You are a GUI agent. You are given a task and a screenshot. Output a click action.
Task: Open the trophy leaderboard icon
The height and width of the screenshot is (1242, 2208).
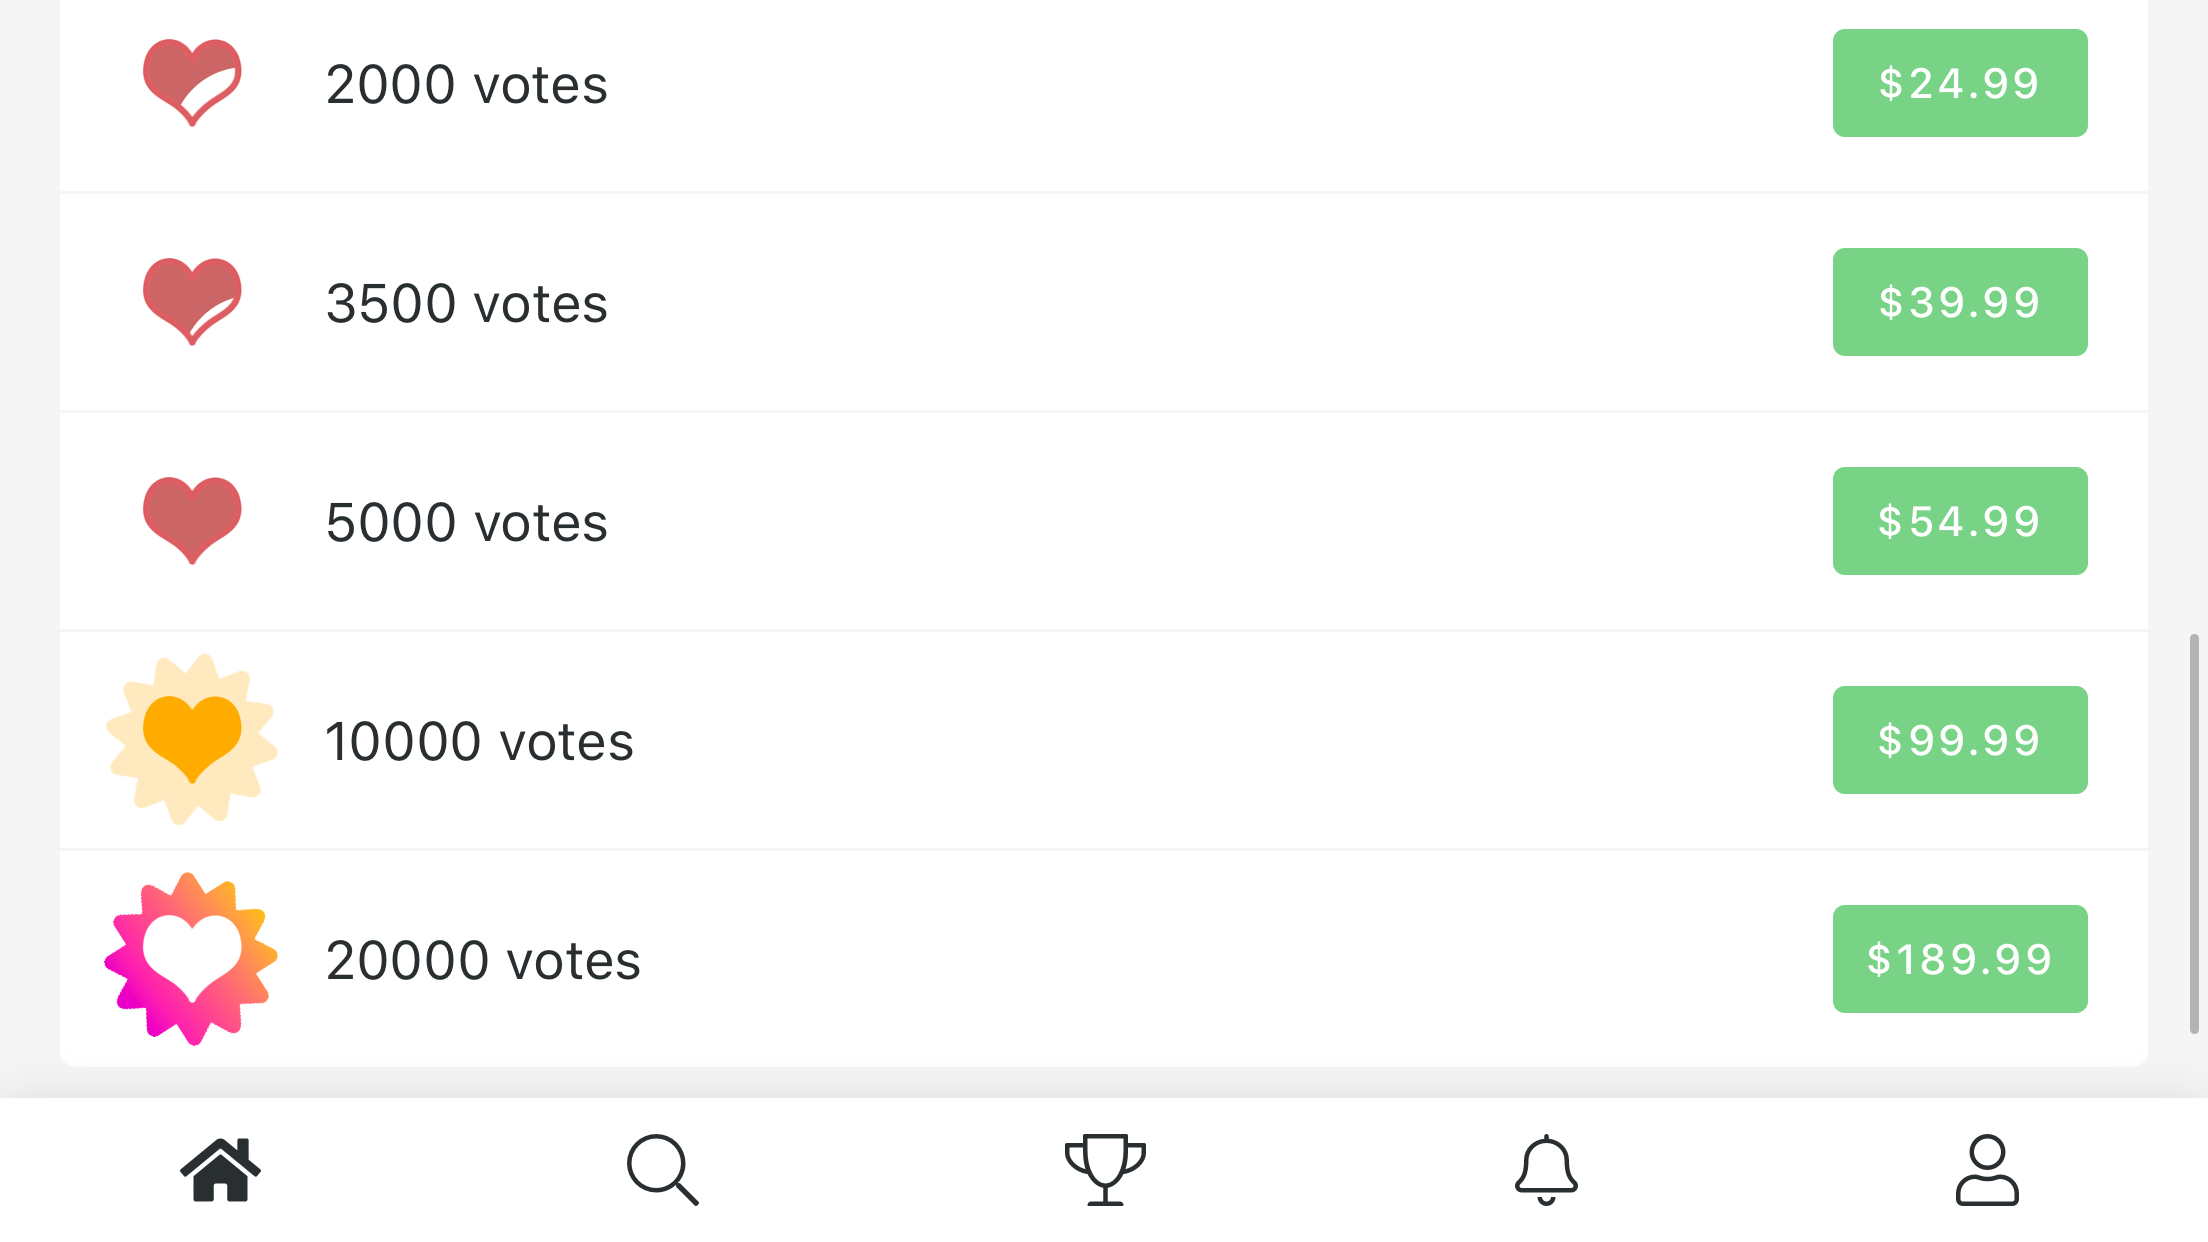(1104, 1169)
